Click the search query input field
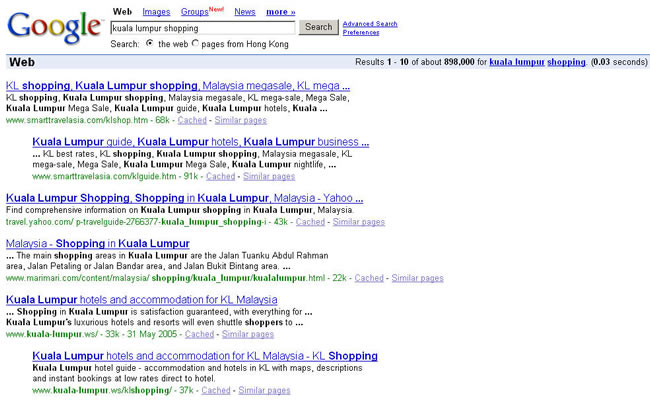This screenshot has width=650, height=402. coord(202,28)
